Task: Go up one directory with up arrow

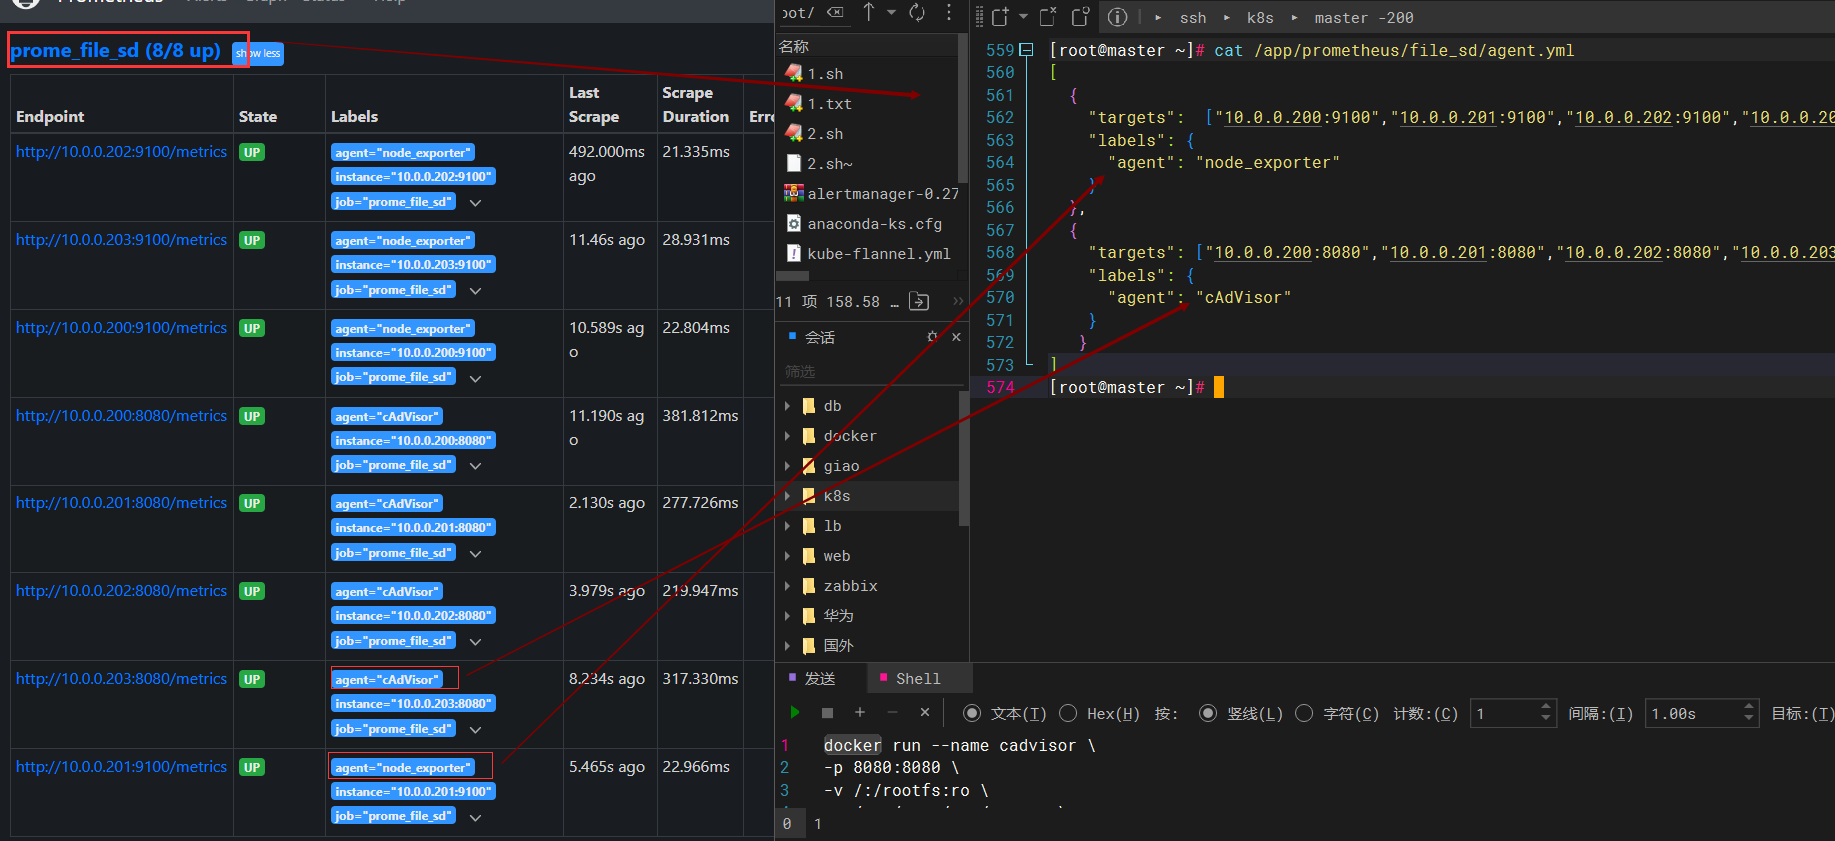Action: tap(869, 12)
